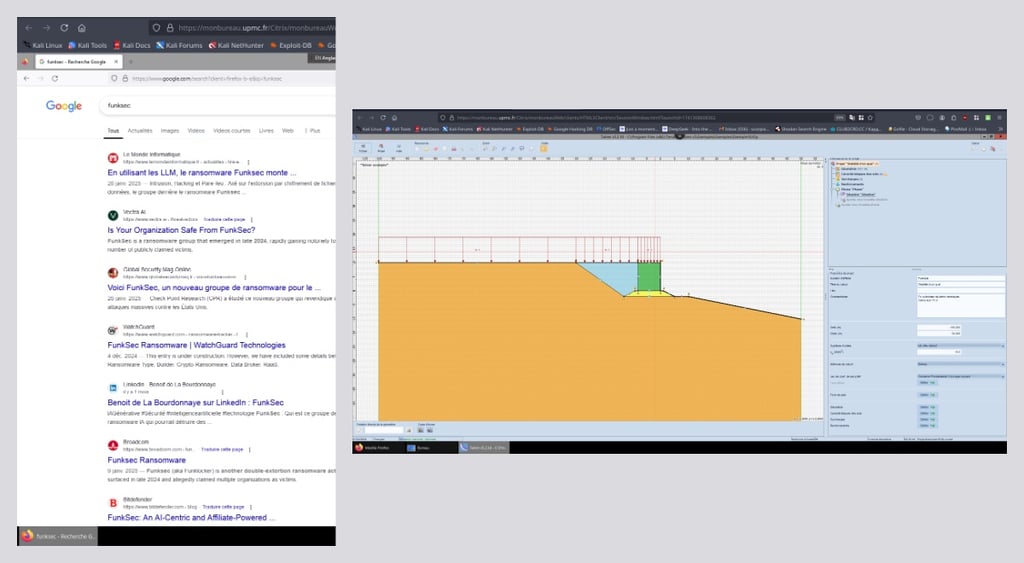Toggle the 'Oui' switch in the 'Renforcements' properties row
Image resolution: width=1024 pixels, height=563 pixels.
point(927,425)
